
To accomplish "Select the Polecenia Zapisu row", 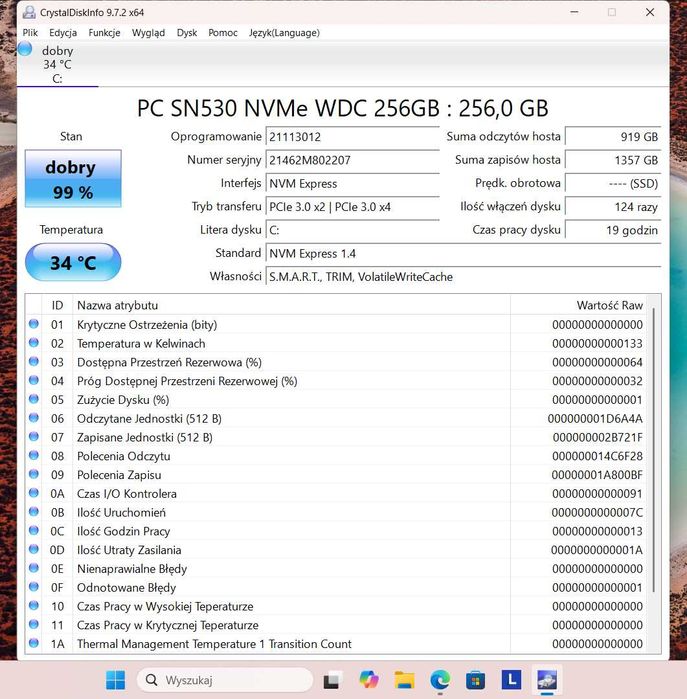I will (x=336, y=475).
